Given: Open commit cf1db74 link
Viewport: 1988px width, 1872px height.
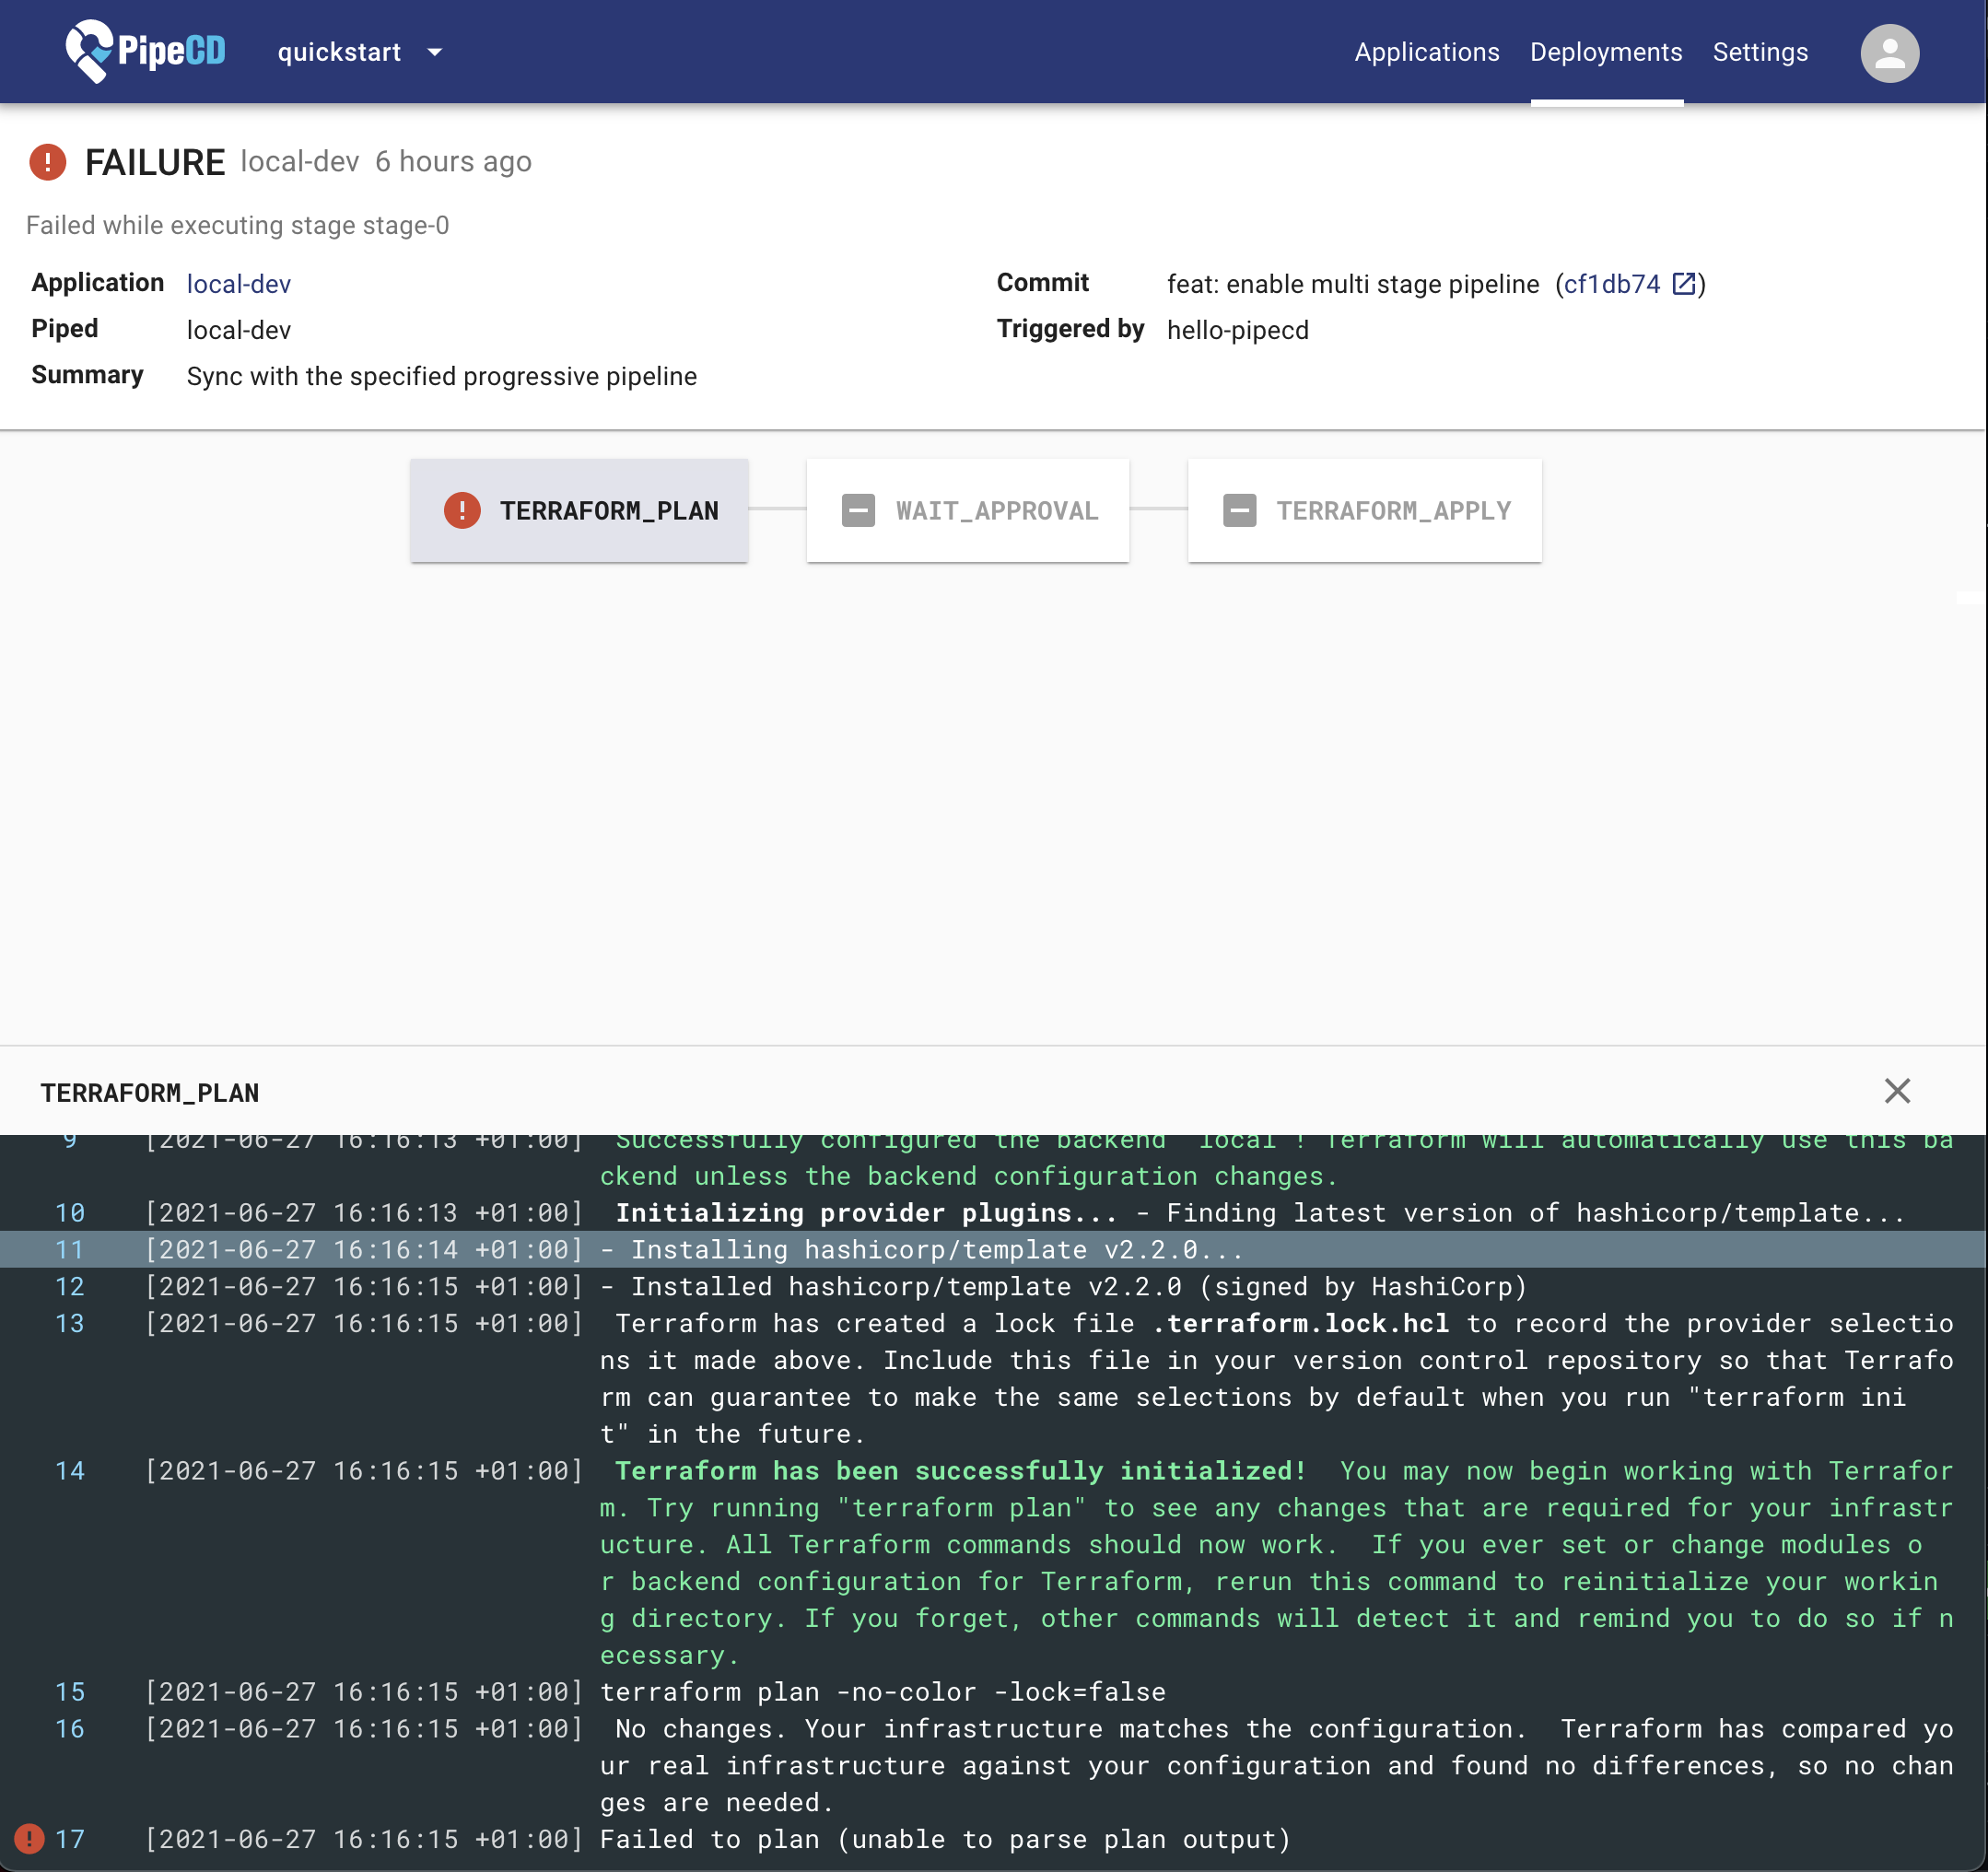Looking at the screenshot, I should (x=1611, y=284).
